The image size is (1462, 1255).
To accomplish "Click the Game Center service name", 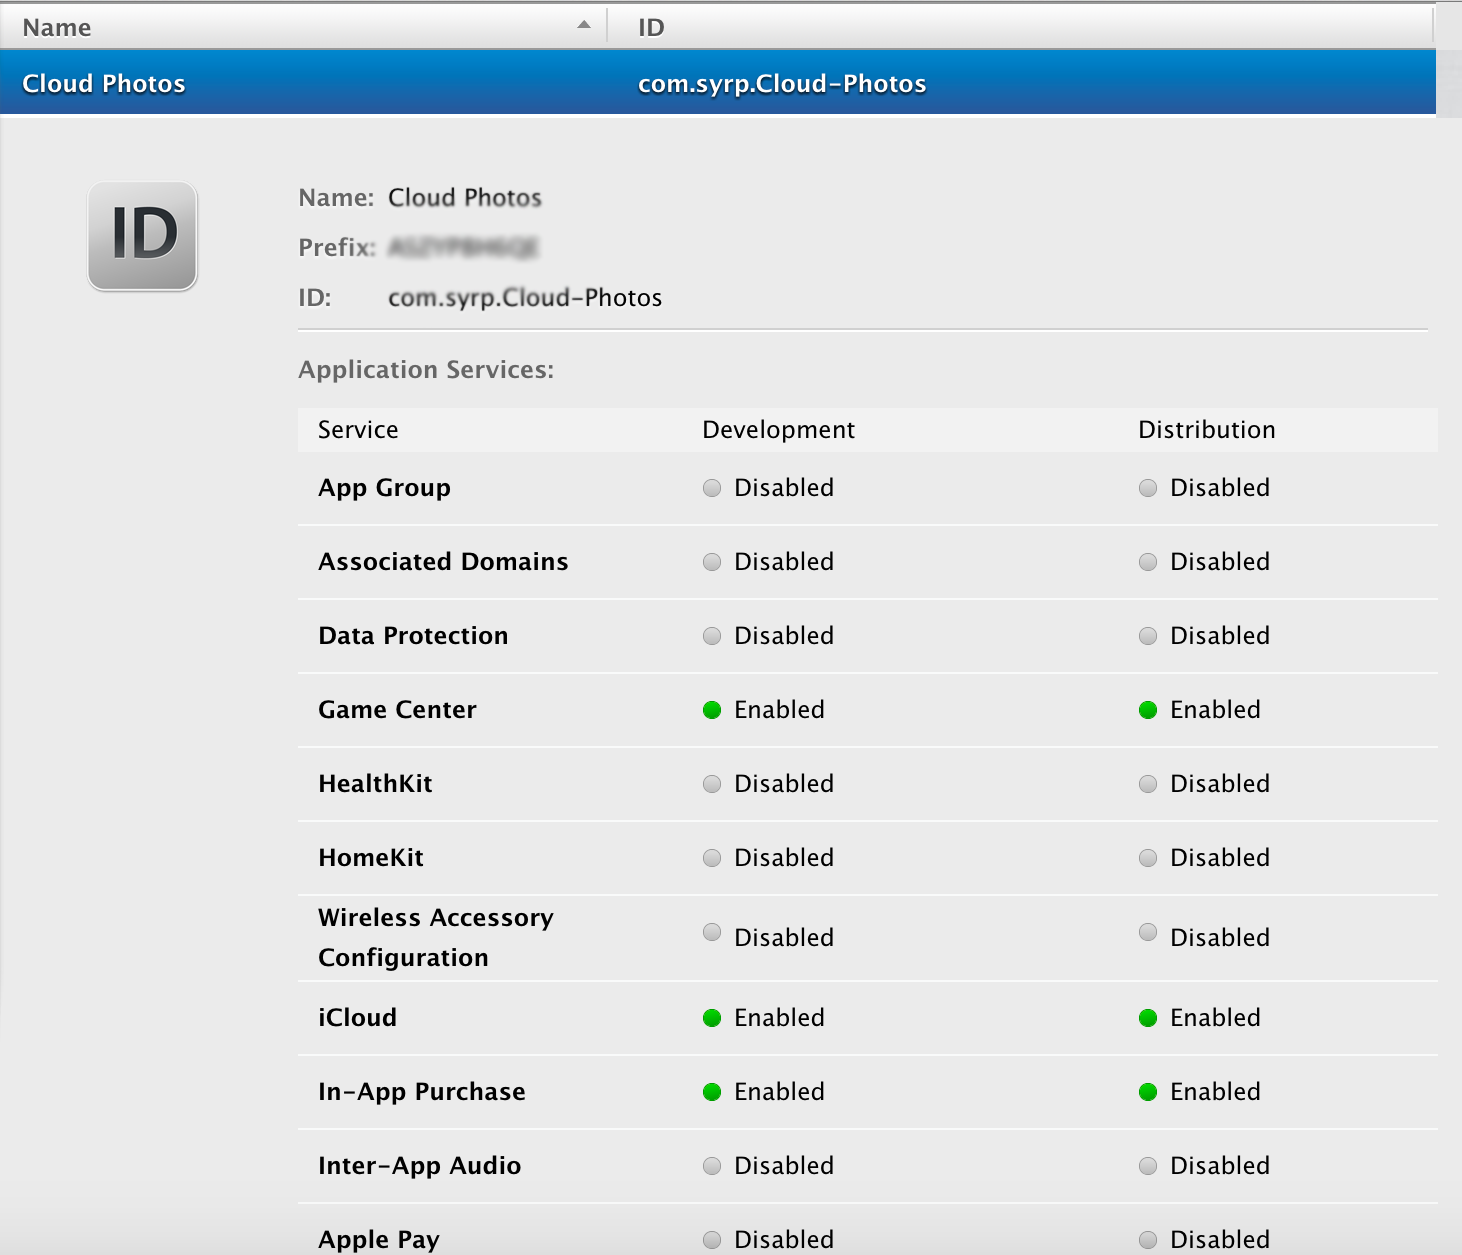I will tap(397, 710).
